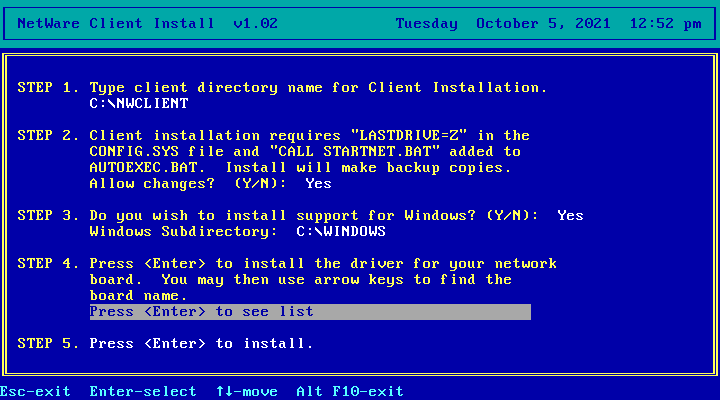Click the 'STEP 1.' label
This screenshot has height=400, width=720.
[48, 87]
